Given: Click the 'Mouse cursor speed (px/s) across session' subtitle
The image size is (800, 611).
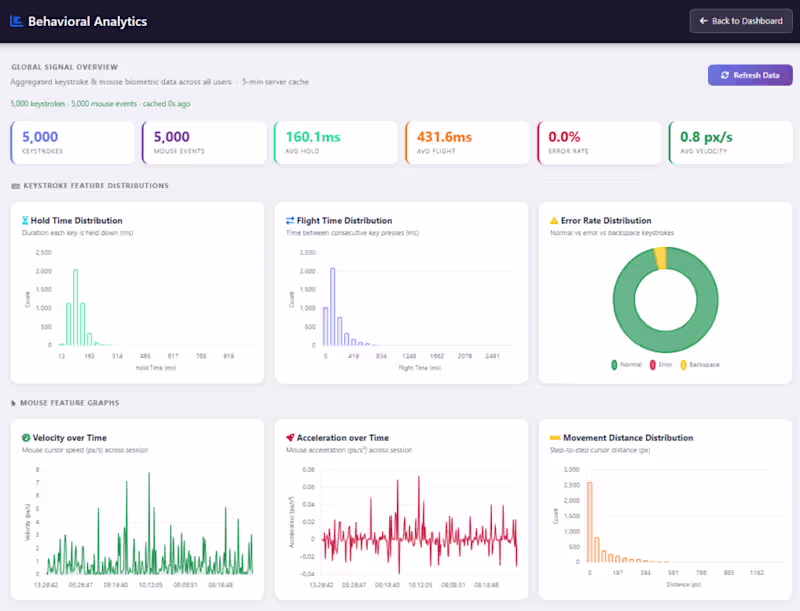Looking at the screenshot, I should (85, 450).
